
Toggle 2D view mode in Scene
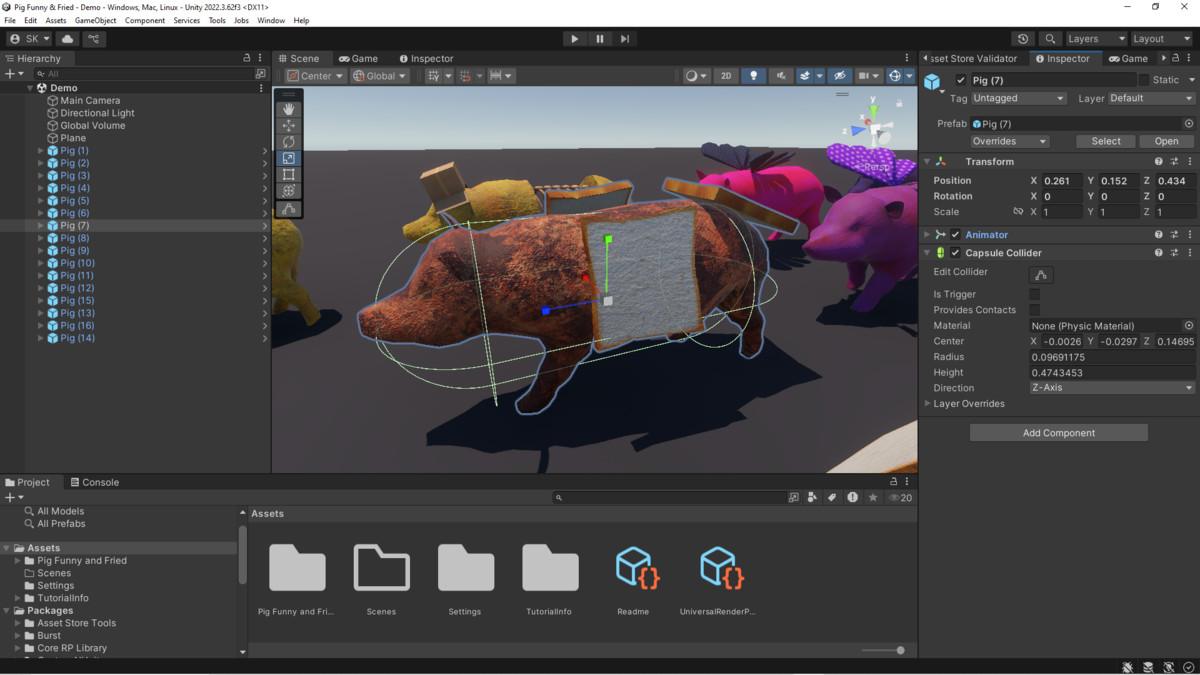click(x=726, y=76)
